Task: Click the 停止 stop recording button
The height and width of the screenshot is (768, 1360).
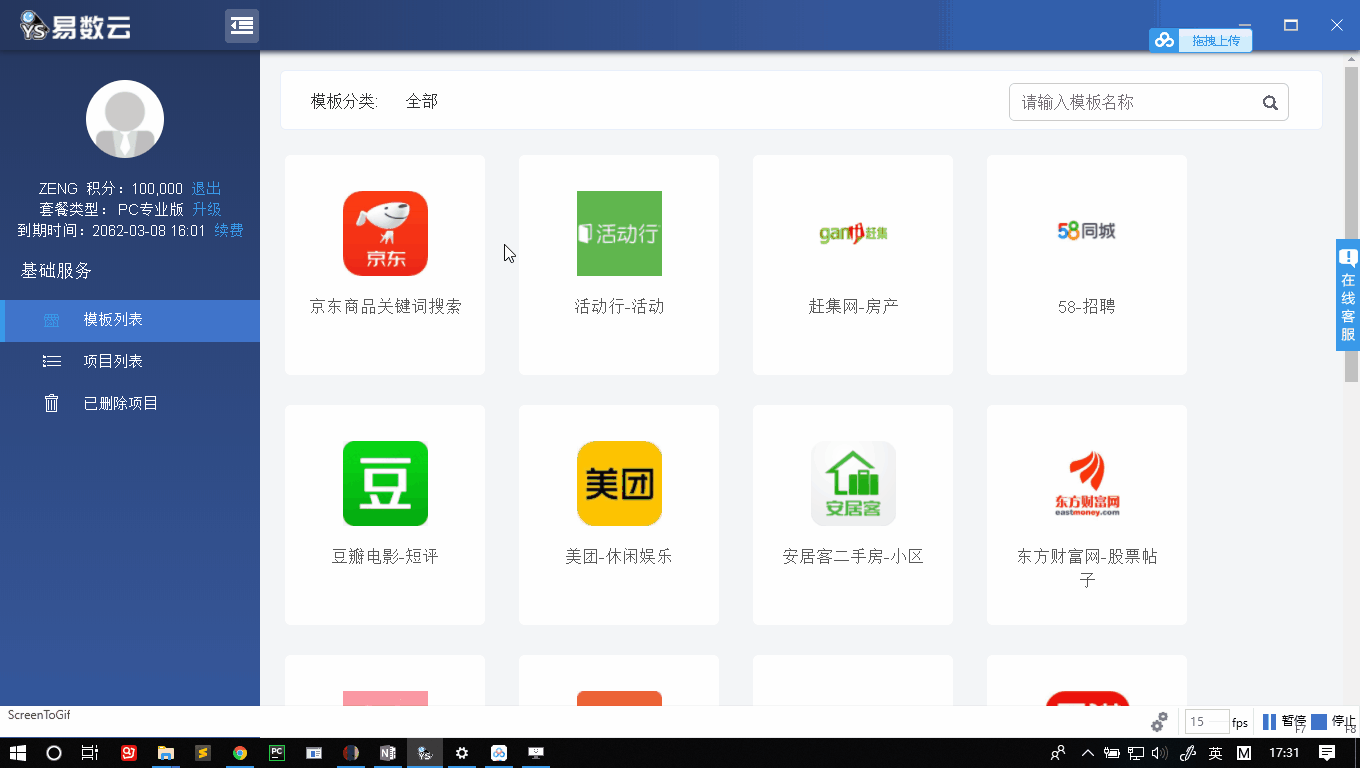Action: [x=1334, y=722]
